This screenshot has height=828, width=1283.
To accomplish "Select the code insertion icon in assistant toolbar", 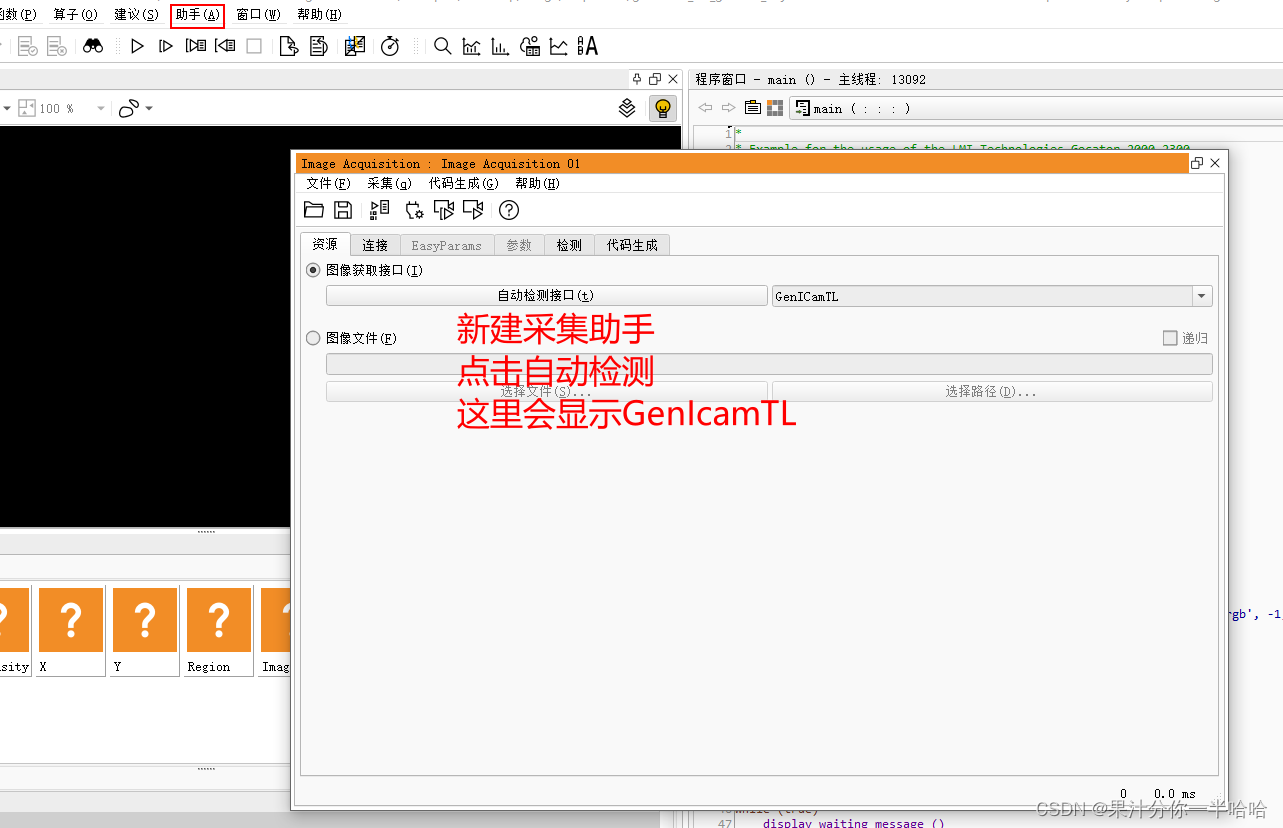I will 379,209.
